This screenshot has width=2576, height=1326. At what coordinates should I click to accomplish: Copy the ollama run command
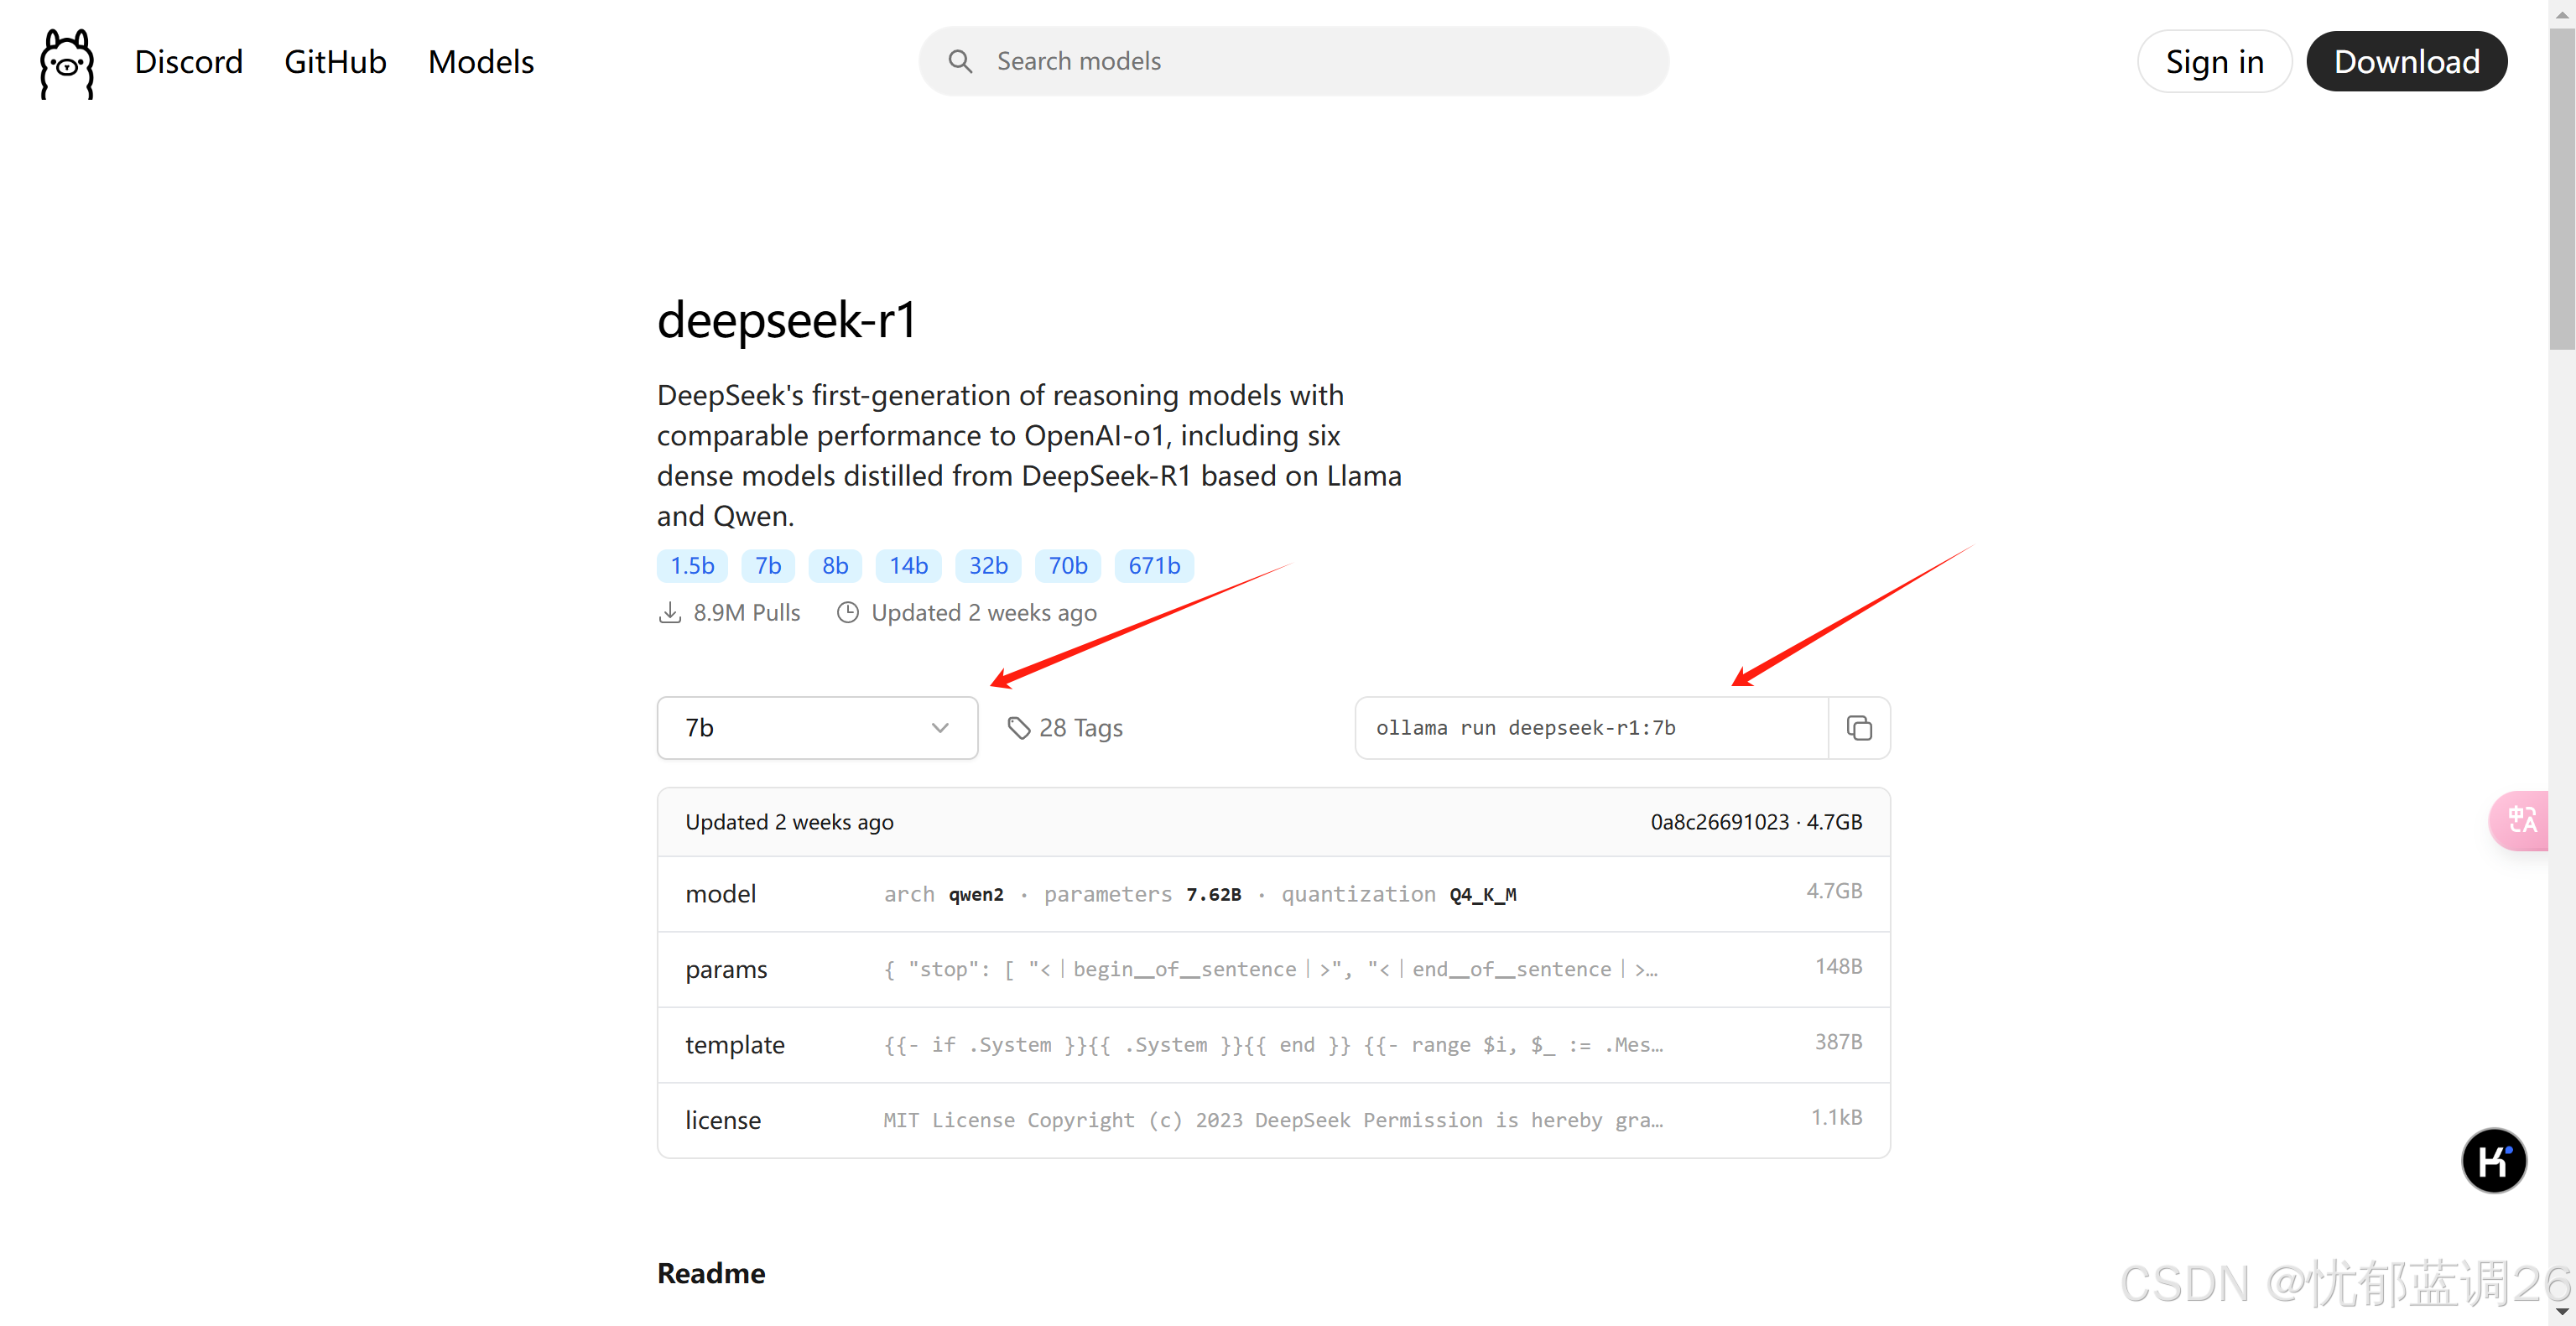[x=1858, y=728]
